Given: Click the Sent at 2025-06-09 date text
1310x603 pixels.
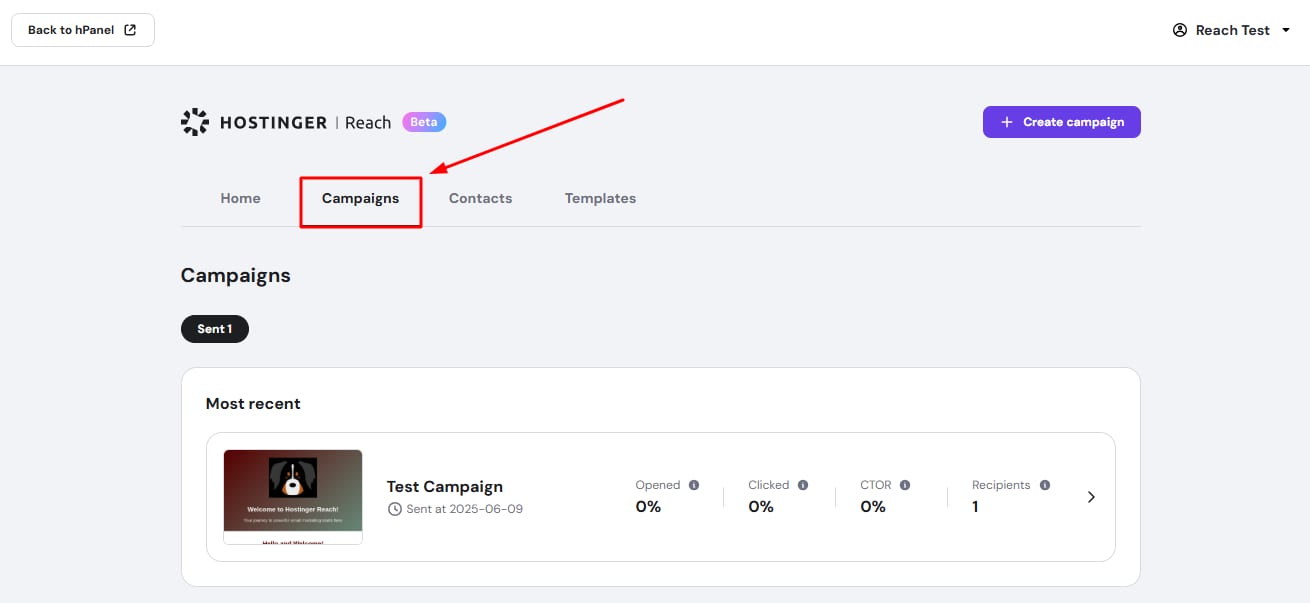Looking at the screenshot, I should (465, 509).
